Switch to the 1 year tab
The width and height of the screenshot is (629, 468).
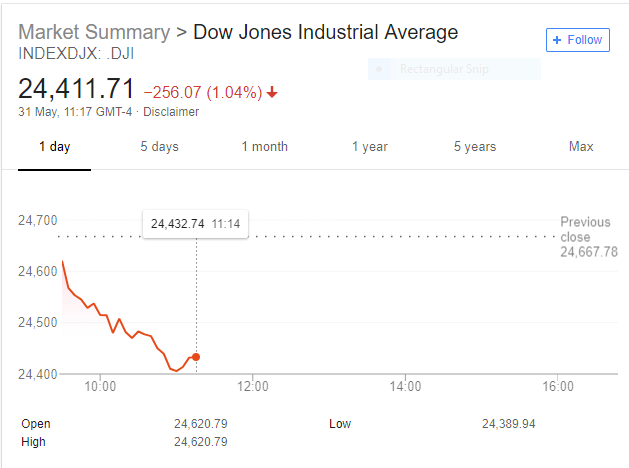(x=369, y=147)
